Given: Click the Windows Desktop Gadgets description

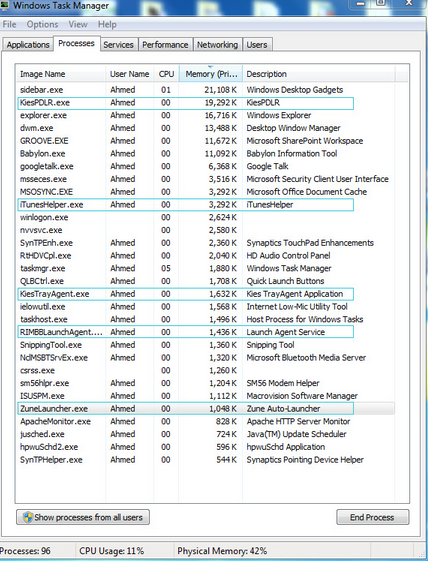Looking at the screenshot, I should coord(295,90).
